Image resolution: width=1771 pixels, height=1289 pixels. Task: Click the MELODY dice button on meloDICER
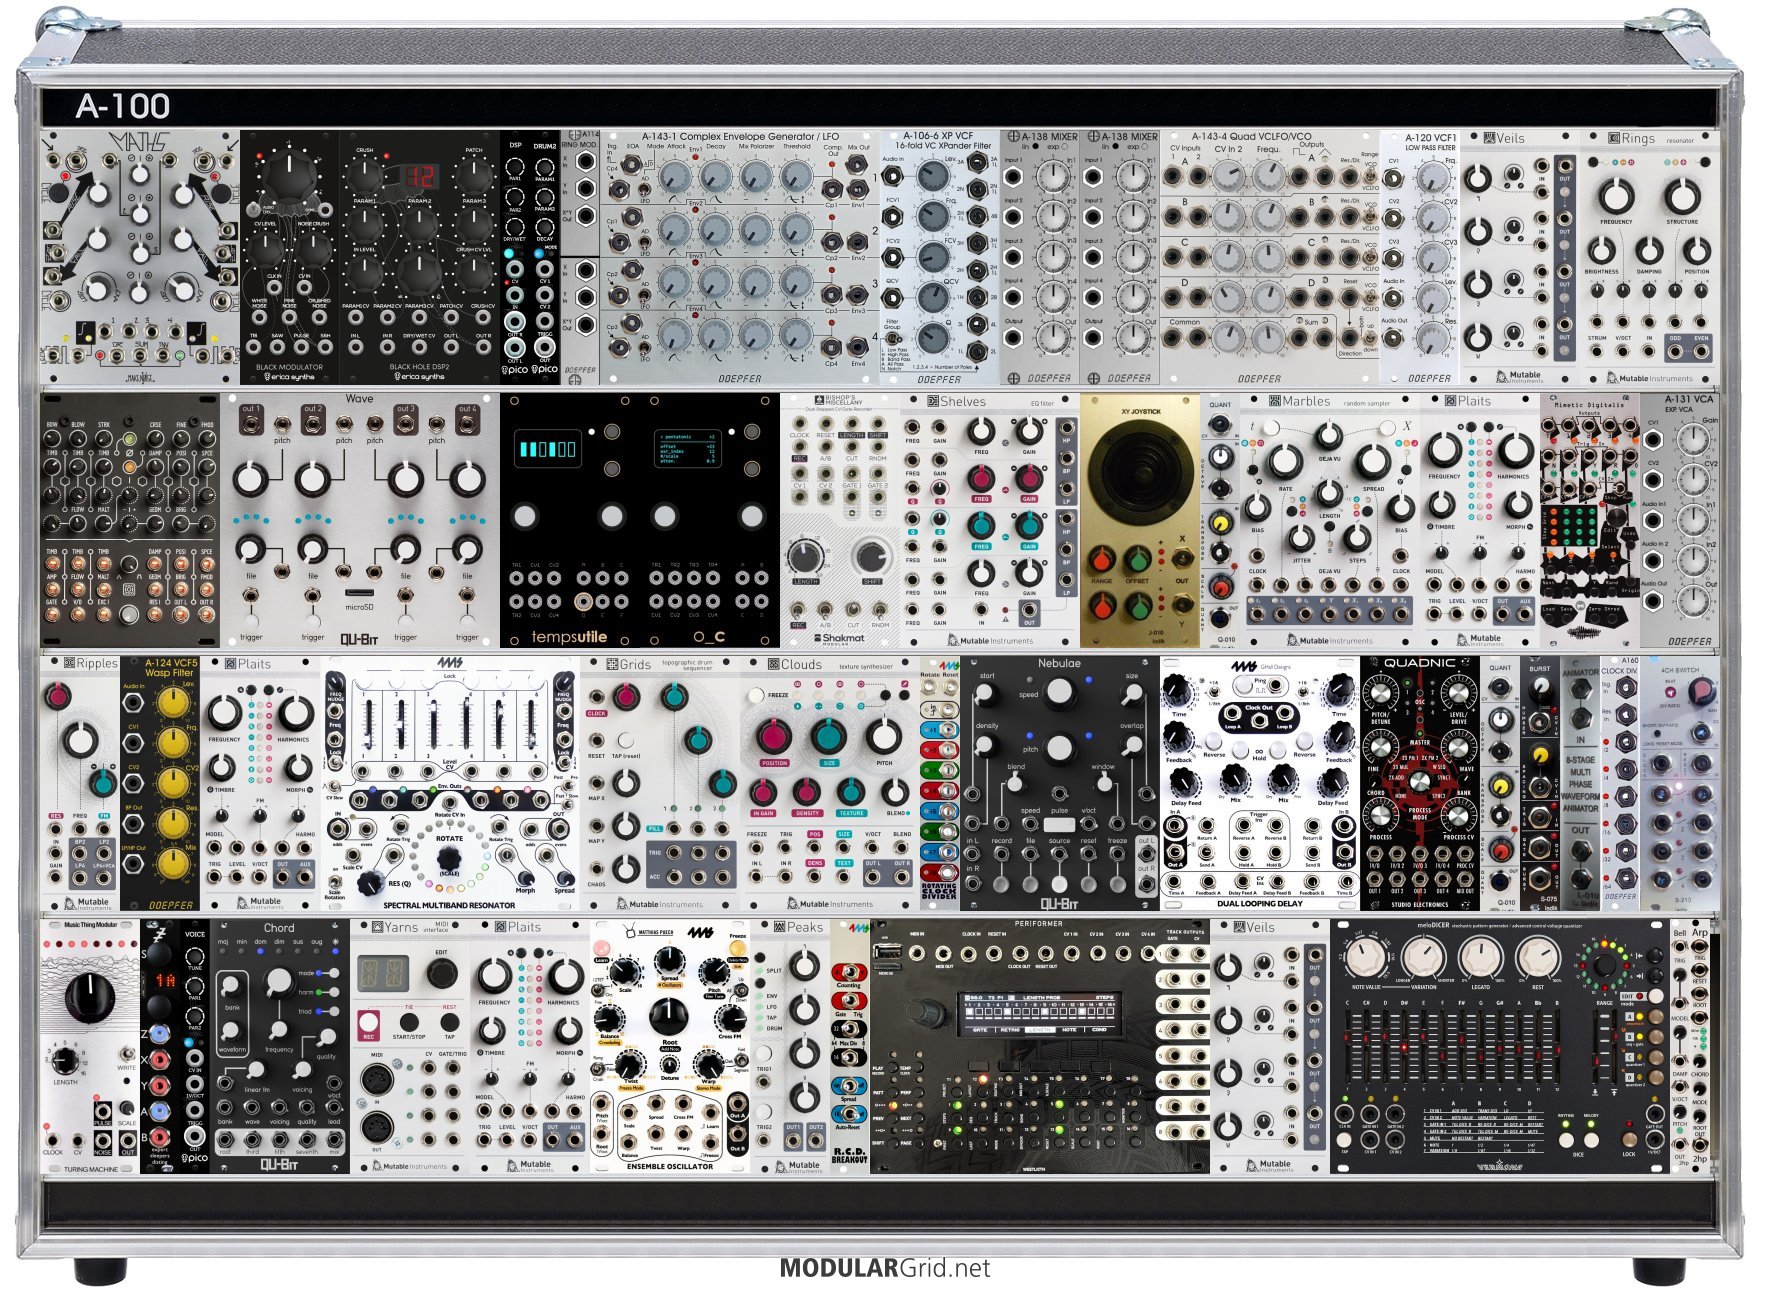pos(1591,1139)
